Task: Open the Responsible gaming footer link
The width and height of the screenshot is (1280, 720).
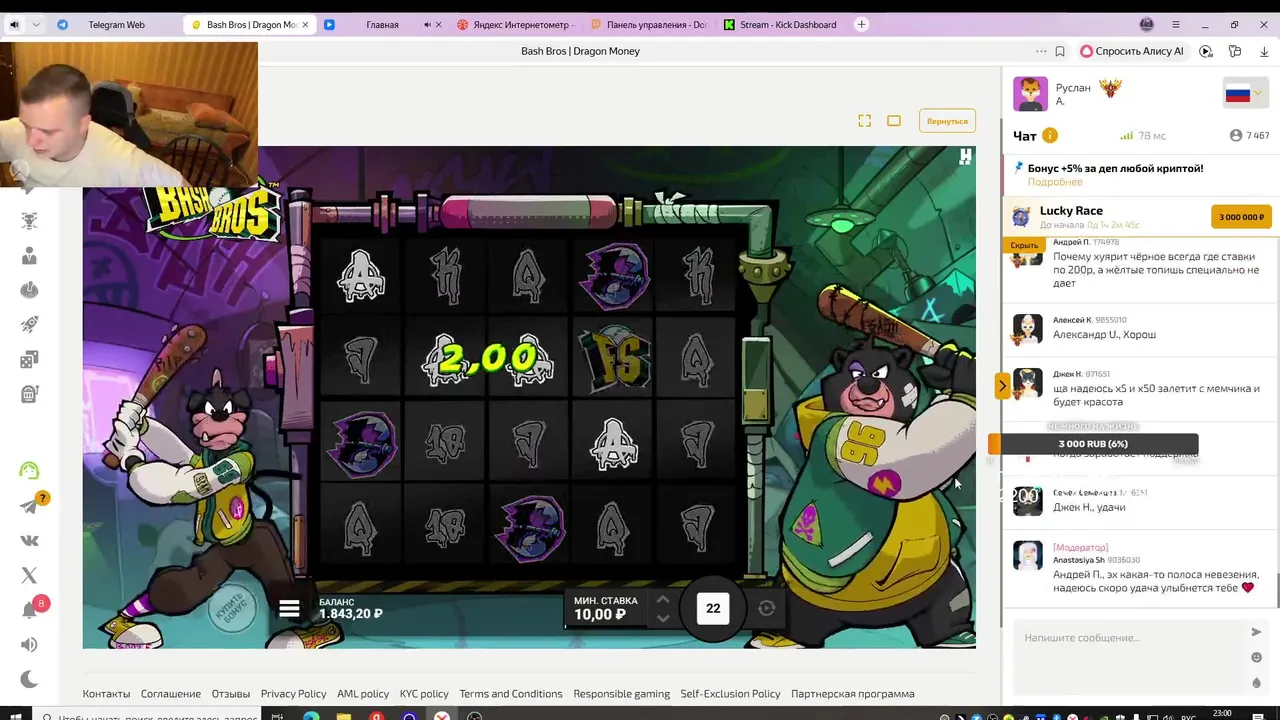Action: pos(622,694)
